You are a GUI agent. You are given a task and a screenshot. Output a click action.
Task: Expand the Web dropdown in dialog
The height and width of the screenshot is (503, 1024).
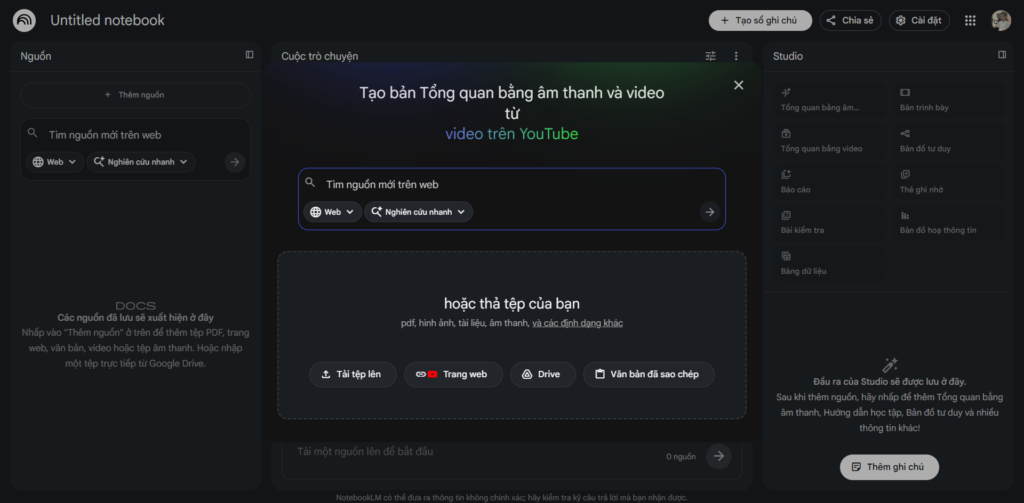(x=332, y=212)
